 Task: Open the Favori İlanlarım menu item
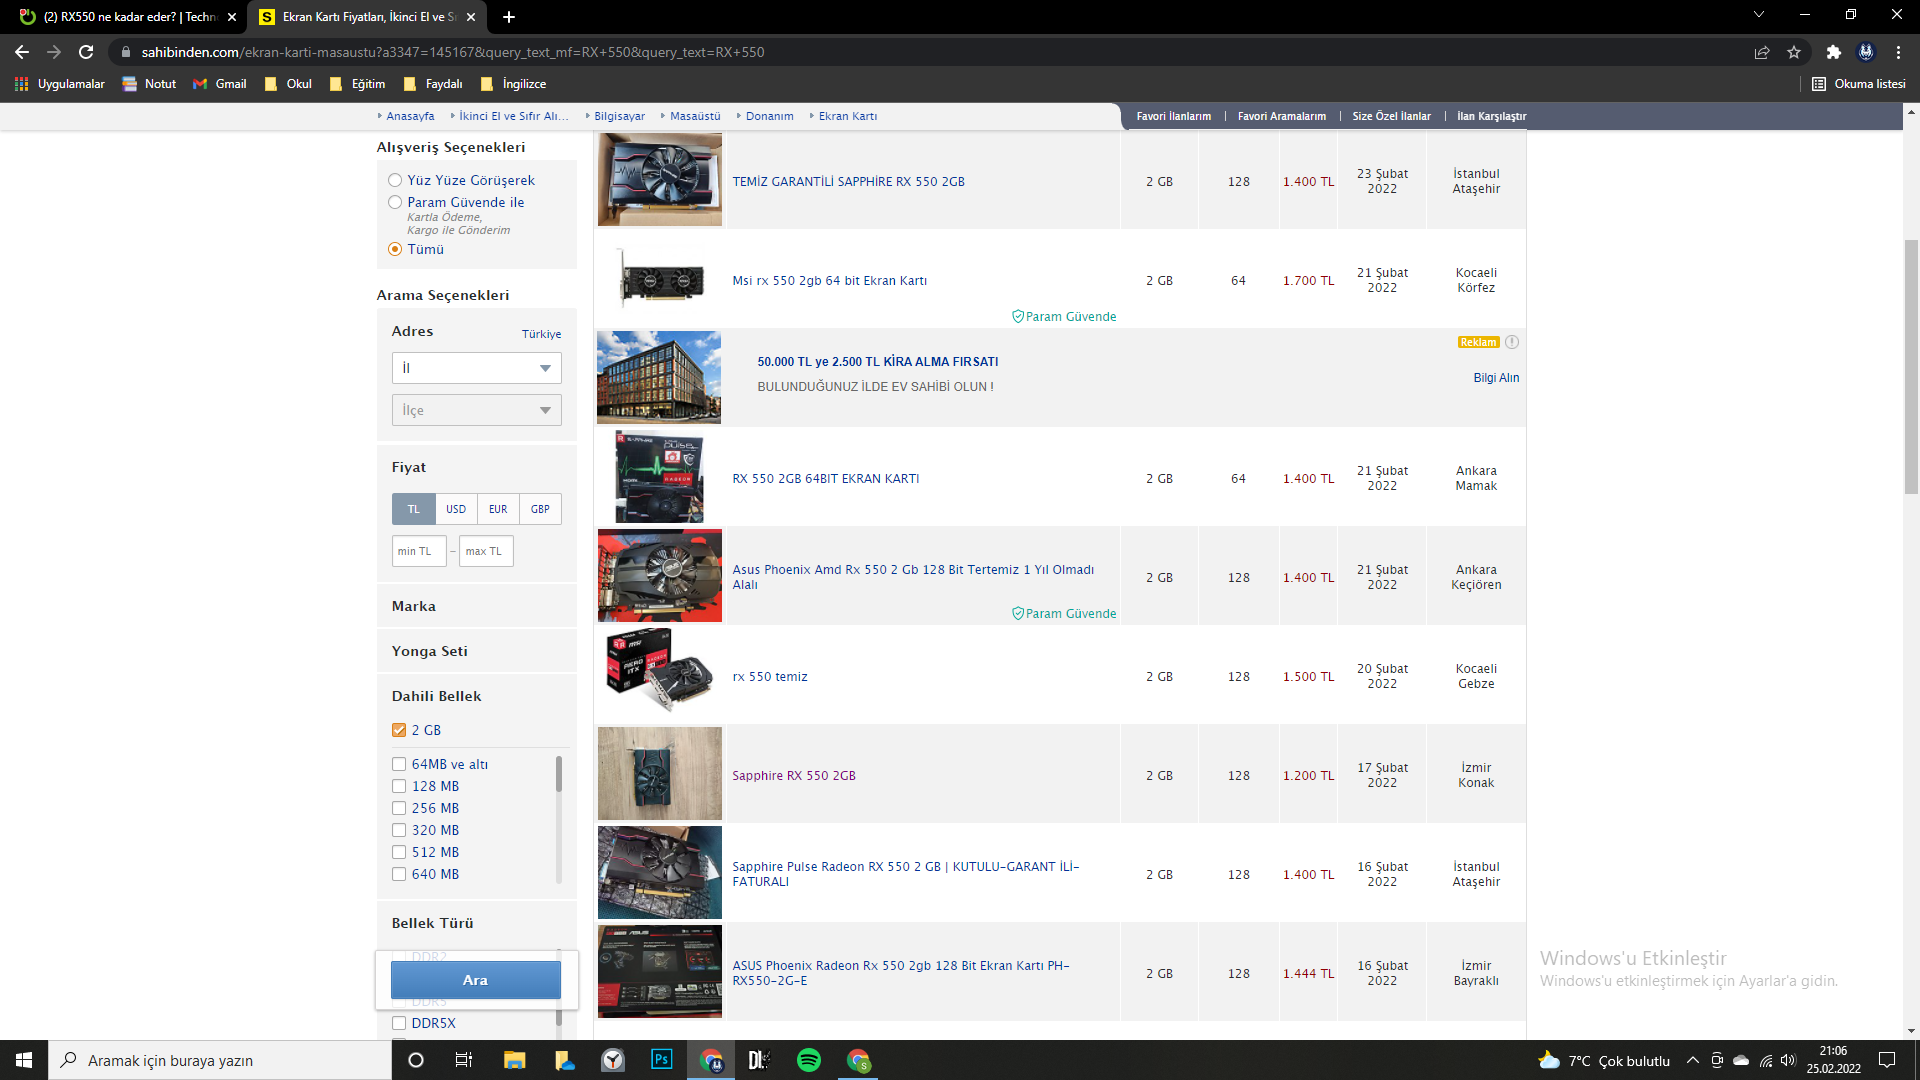point(1173,116)
